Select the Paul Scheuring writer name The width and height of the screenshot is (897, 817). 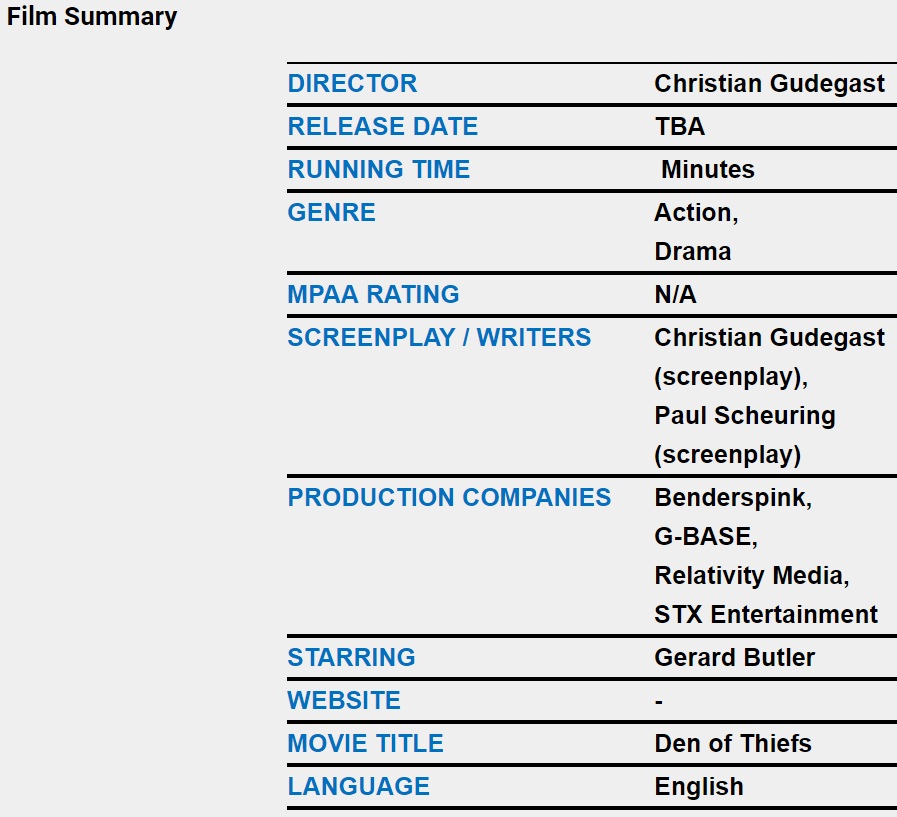(744, 416)
